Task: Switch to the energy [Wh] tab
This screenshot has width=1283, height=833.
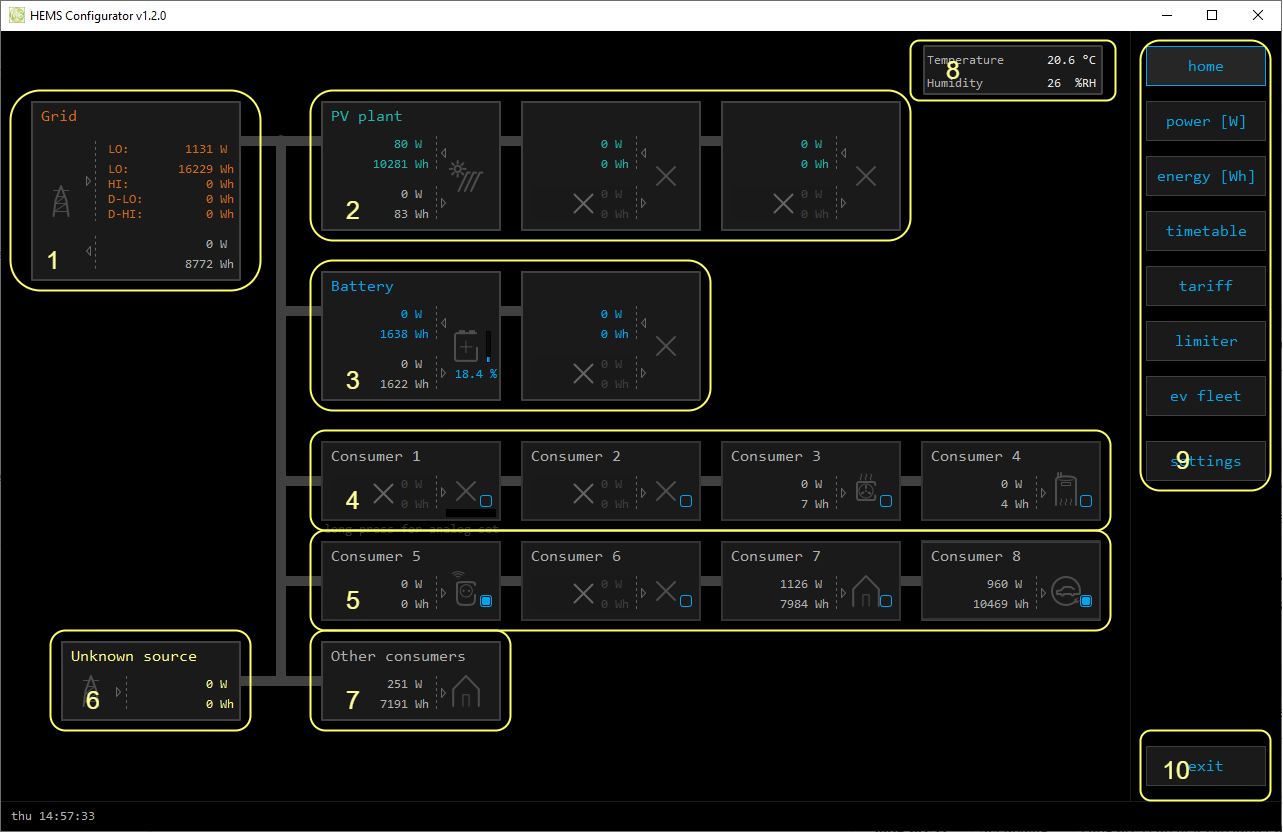Action: coord(1205,176)
